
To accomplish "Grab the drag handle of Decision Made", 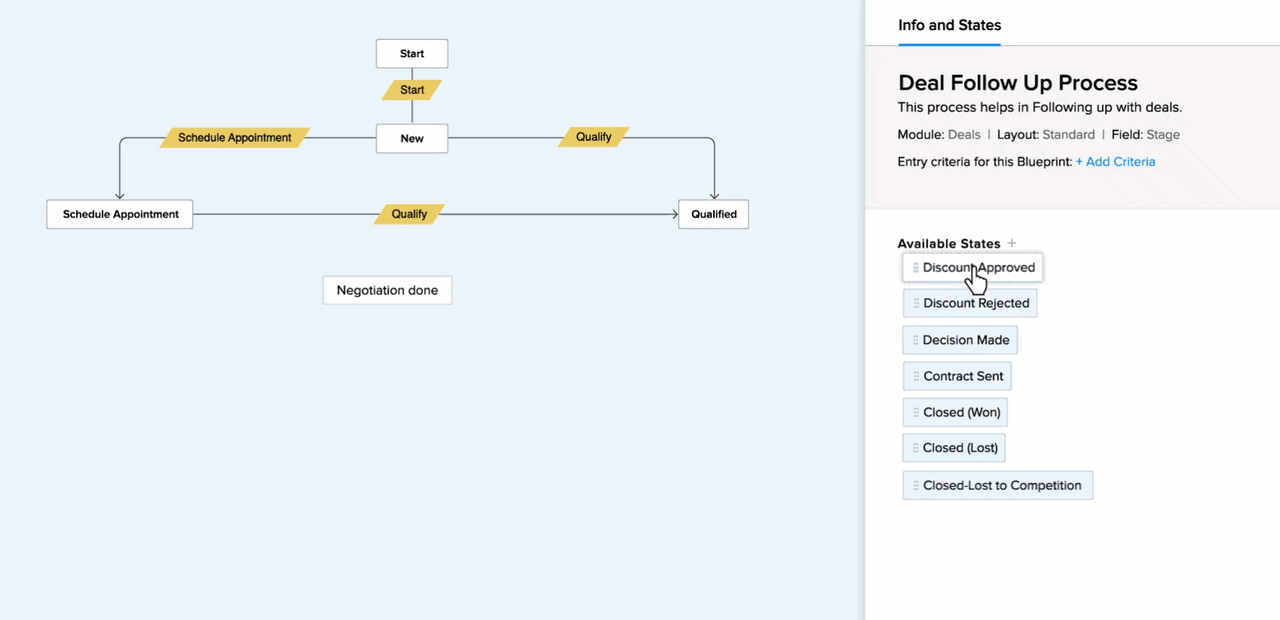I will tap(915, 340).
